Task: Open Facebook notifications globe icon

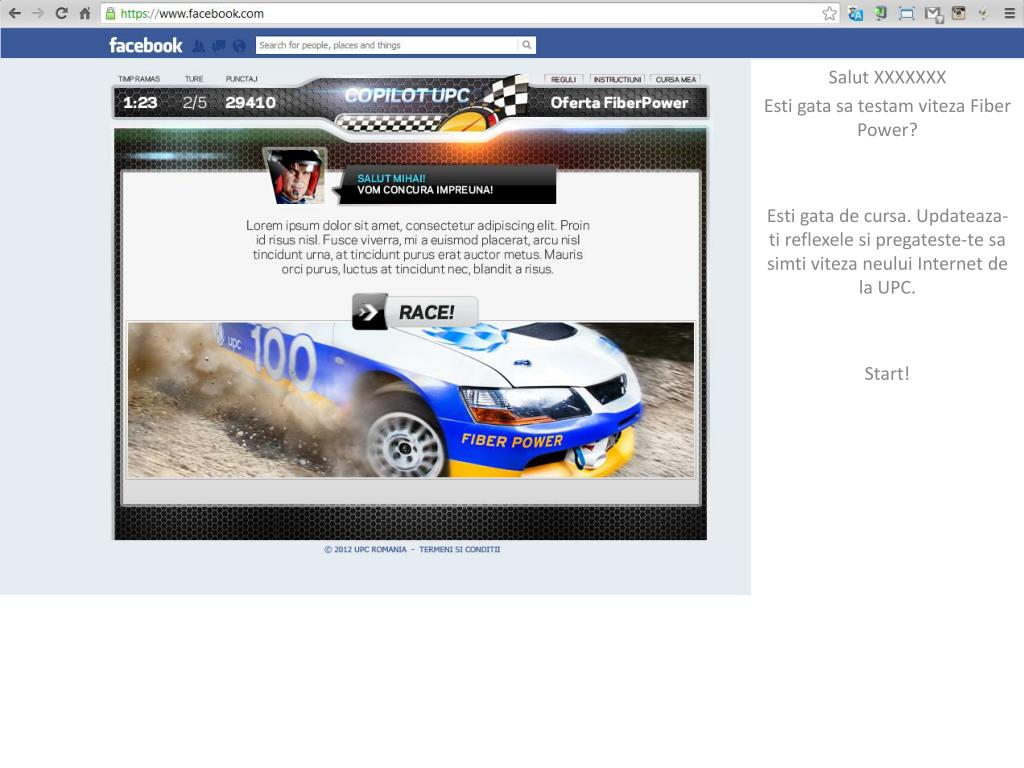Action: 239,46
